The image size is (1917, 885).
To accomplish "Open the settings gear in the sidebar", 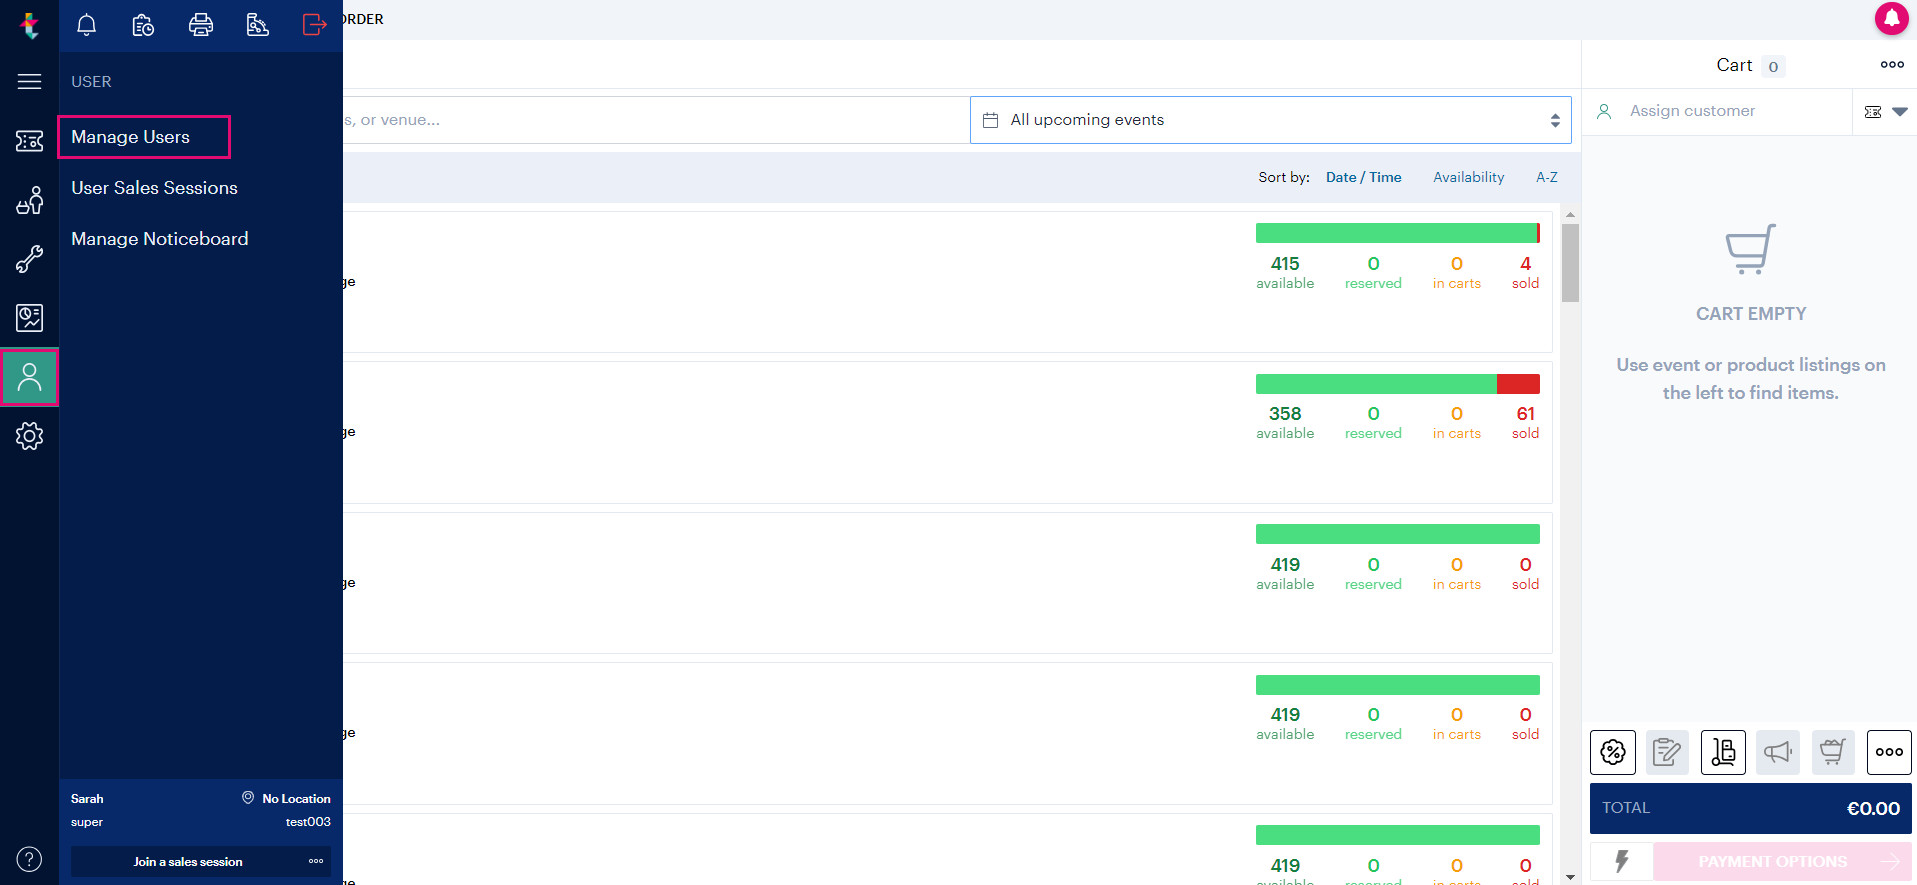I will coord(29,436).
